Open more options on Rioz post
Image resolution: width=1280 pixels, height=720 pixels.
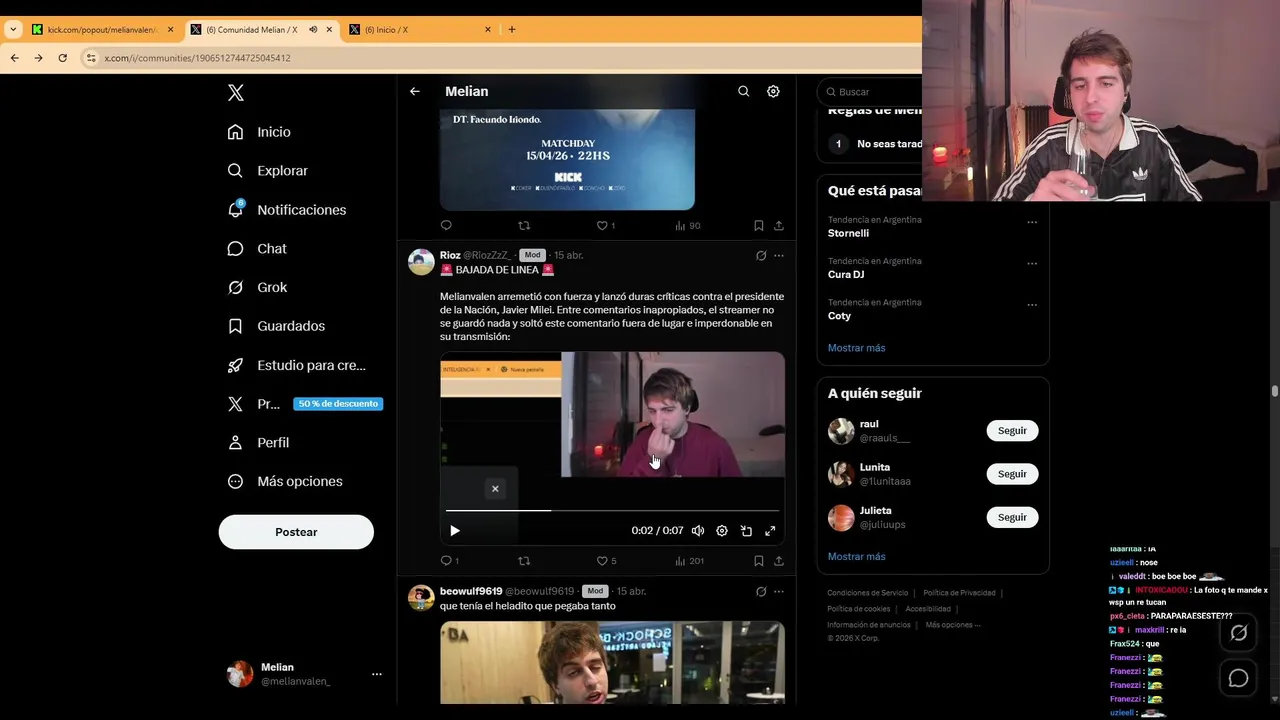[x=779, y=256]
